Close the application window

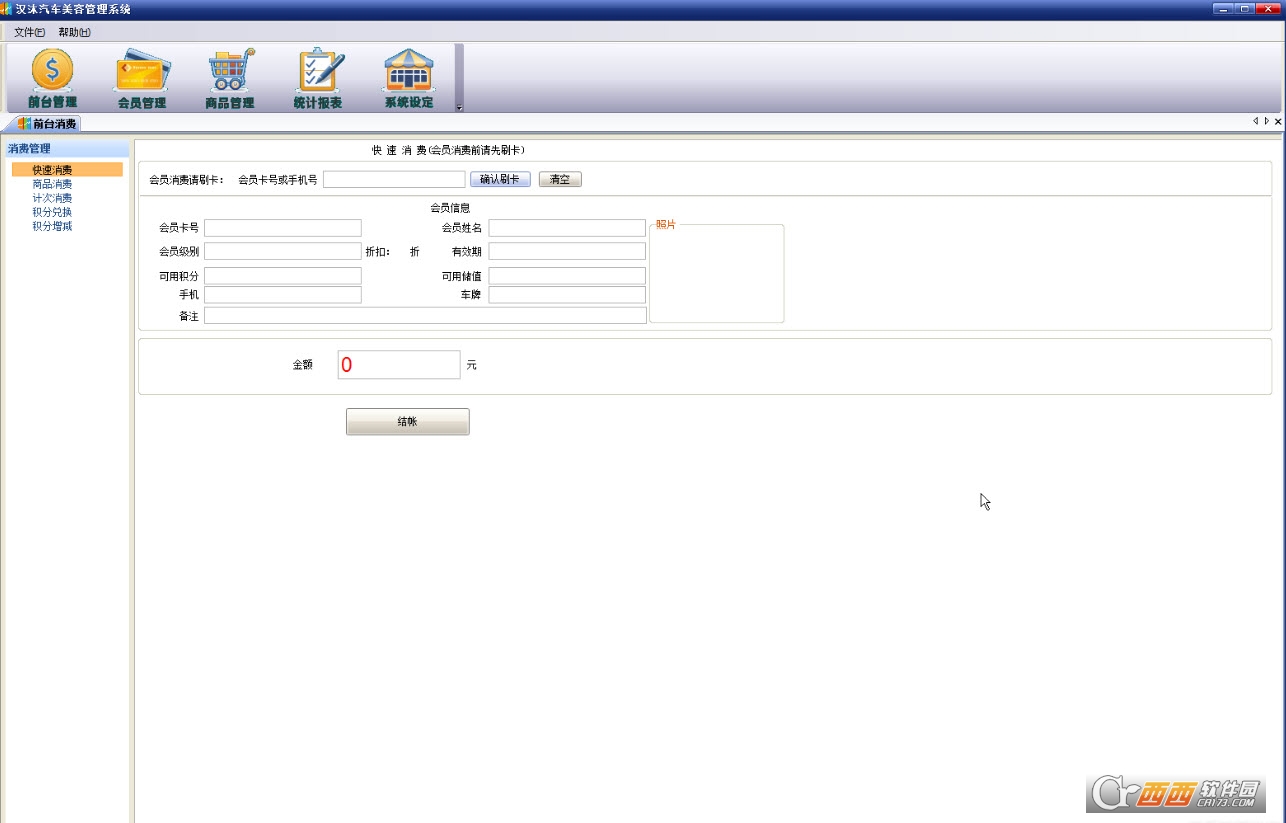tap(1269, 8)
